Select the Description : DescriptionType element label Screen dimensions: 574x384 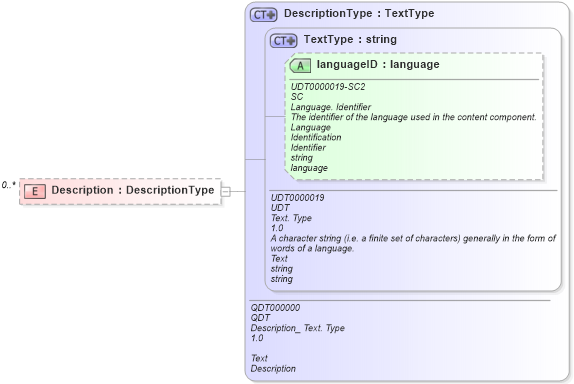[x=133, y=190]
